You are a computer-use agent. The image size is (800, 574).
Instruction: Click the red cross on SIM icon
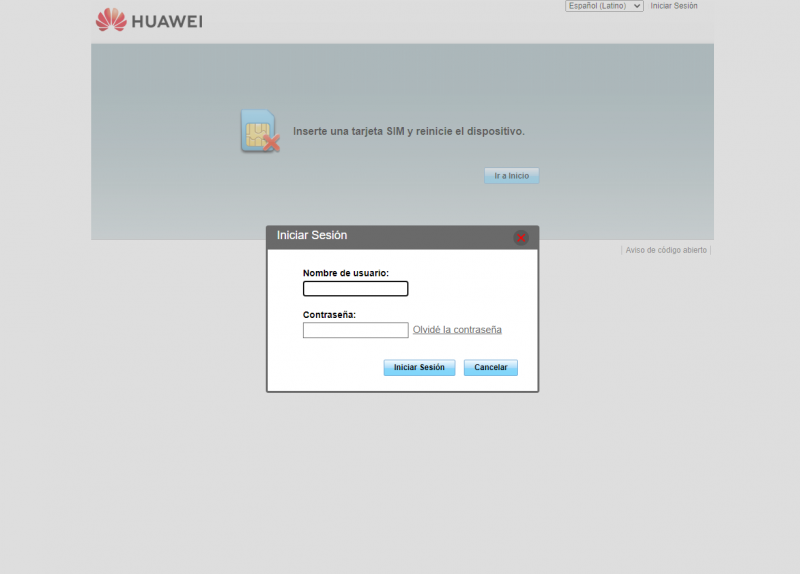point(270,144)
